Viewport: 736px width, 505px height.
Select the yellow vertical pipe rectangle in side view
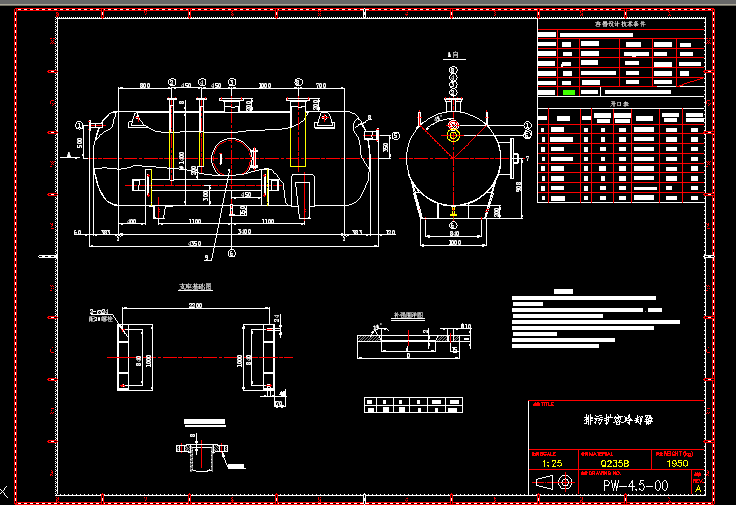[295, 135]
